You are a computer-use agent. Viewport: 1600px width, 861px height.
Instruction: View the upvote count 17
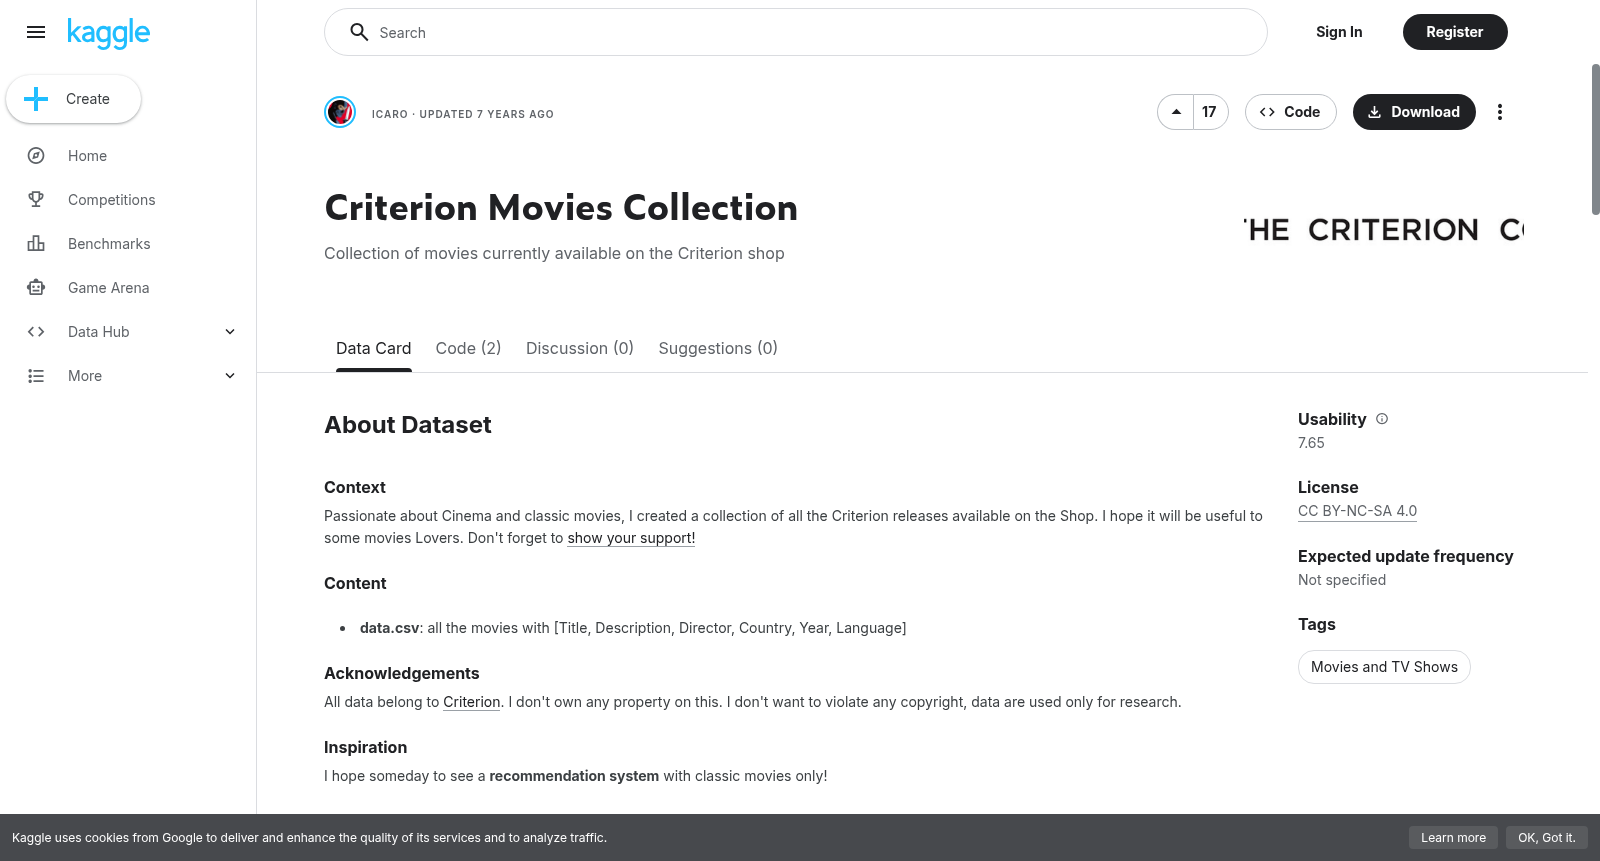(1210, 112)
